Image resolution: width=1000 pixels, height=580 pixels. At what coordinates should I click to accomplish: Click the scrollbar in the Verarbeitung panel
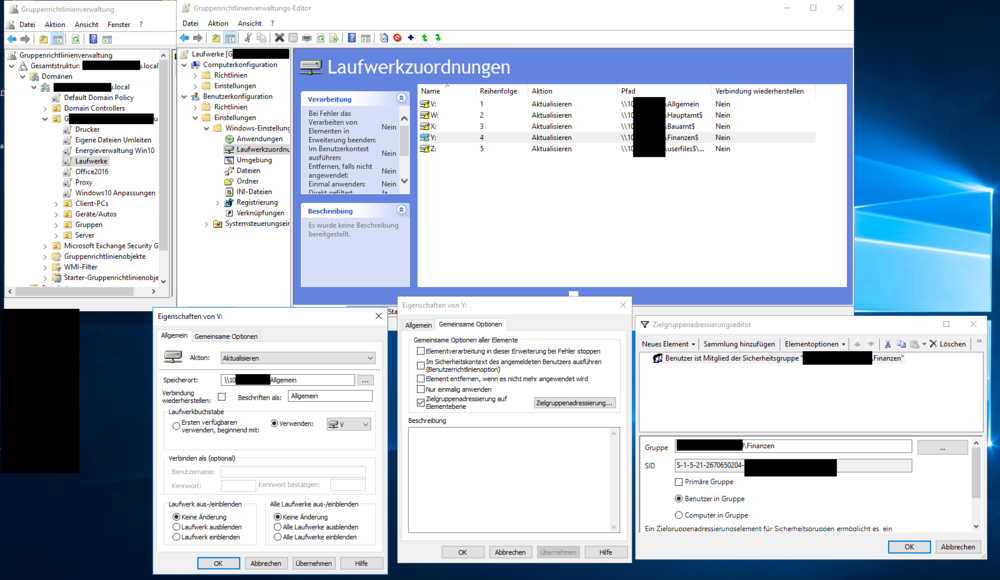pyautogui.click(x=405, y=140)
